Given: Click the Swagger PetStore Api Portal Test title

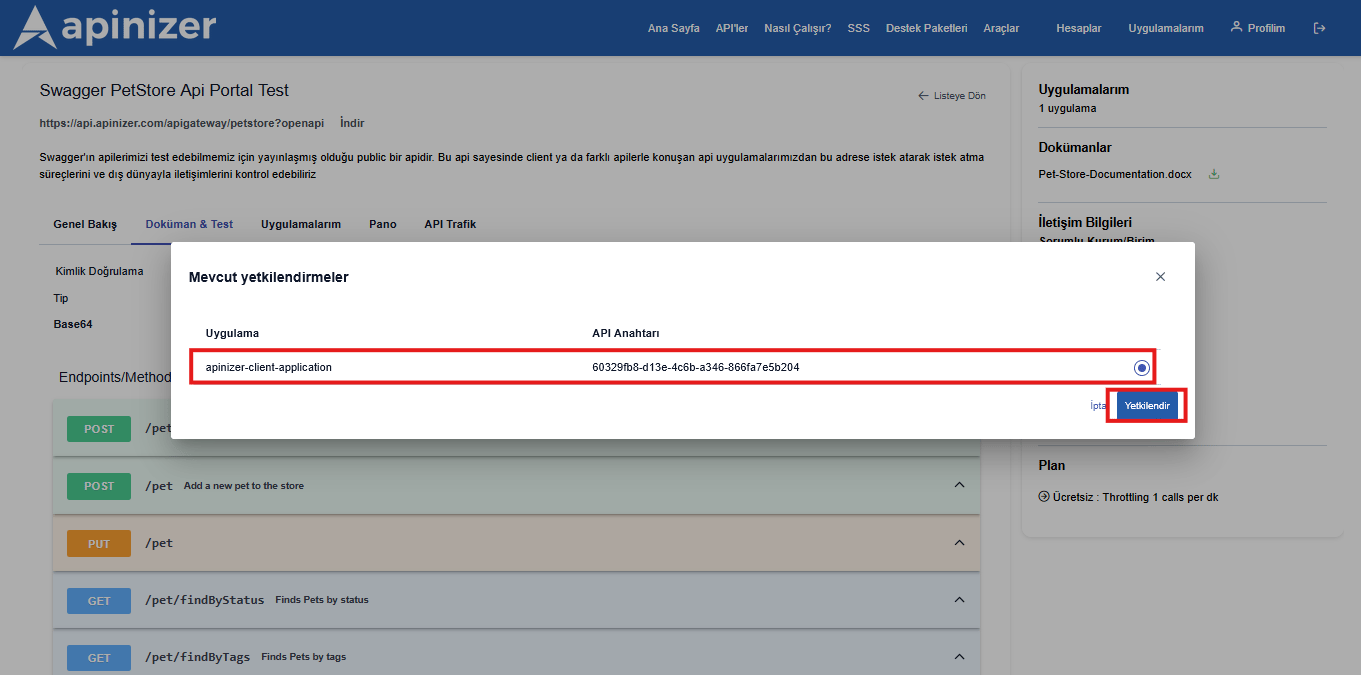Looking at the screenshot, I should (164, 90).
